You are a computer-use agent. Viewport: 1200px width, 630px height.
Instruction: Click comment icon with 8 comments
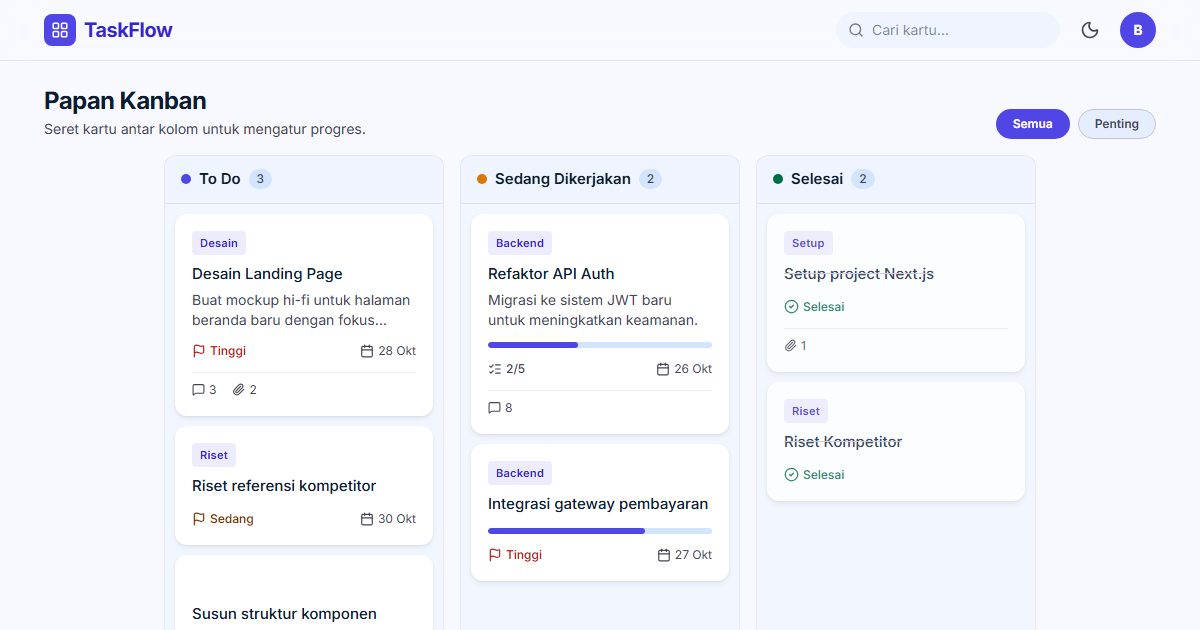coord(494,408)
